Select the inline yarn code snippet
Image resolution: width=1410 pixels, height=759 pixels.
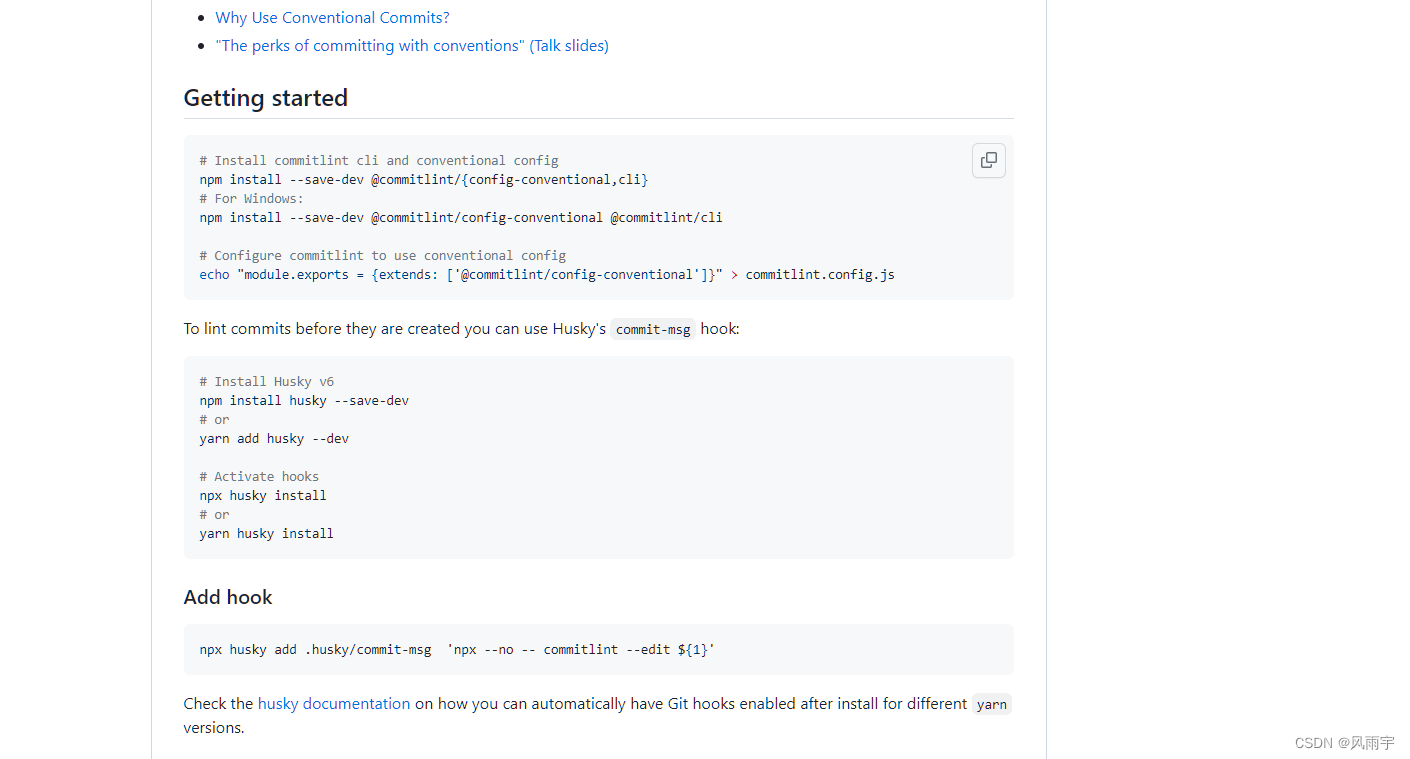coord(991,703)
